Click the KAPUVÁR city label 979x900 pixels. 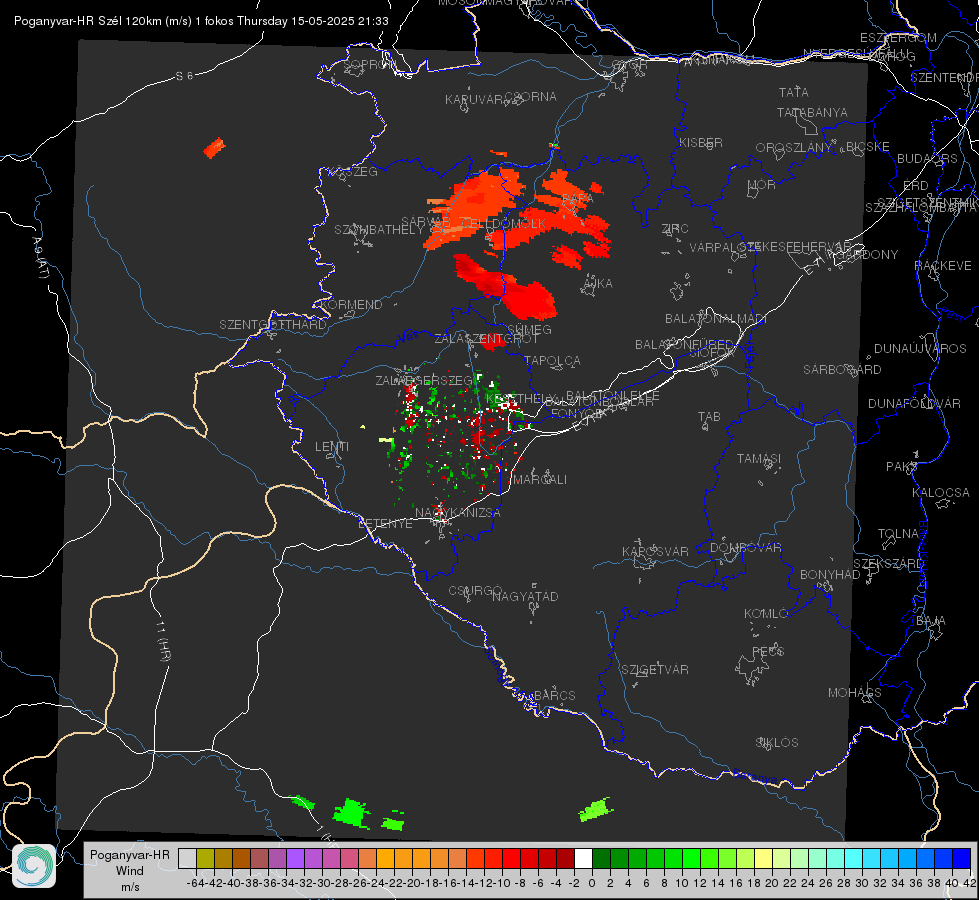pyautogui.click(x=474, y=100)
